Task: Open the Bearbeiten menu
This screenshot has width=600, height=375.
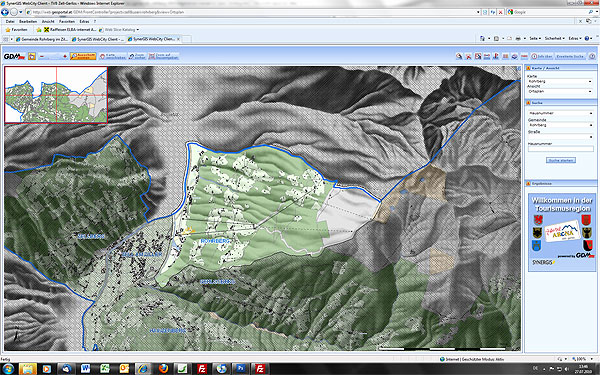Action: pos(28,21)
